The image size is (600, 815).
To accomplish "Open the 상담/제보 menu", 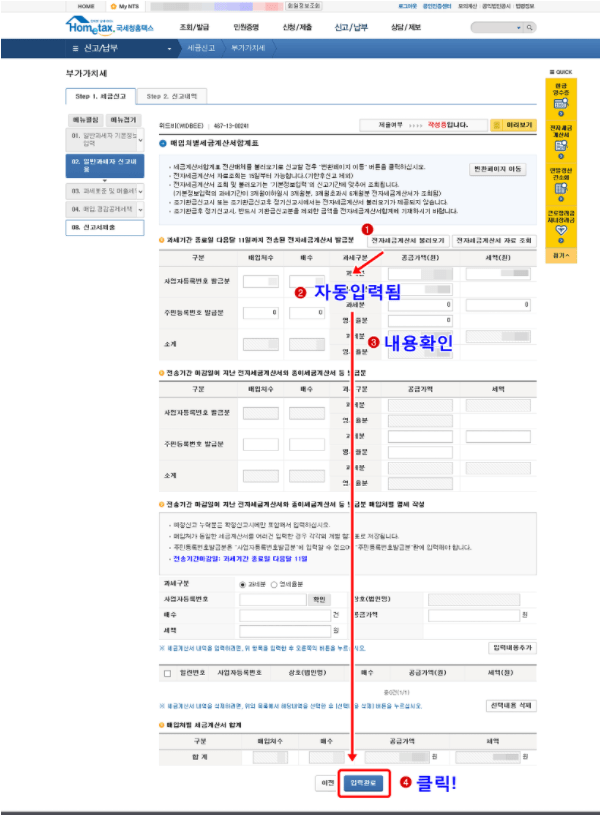I will point(406,27).
